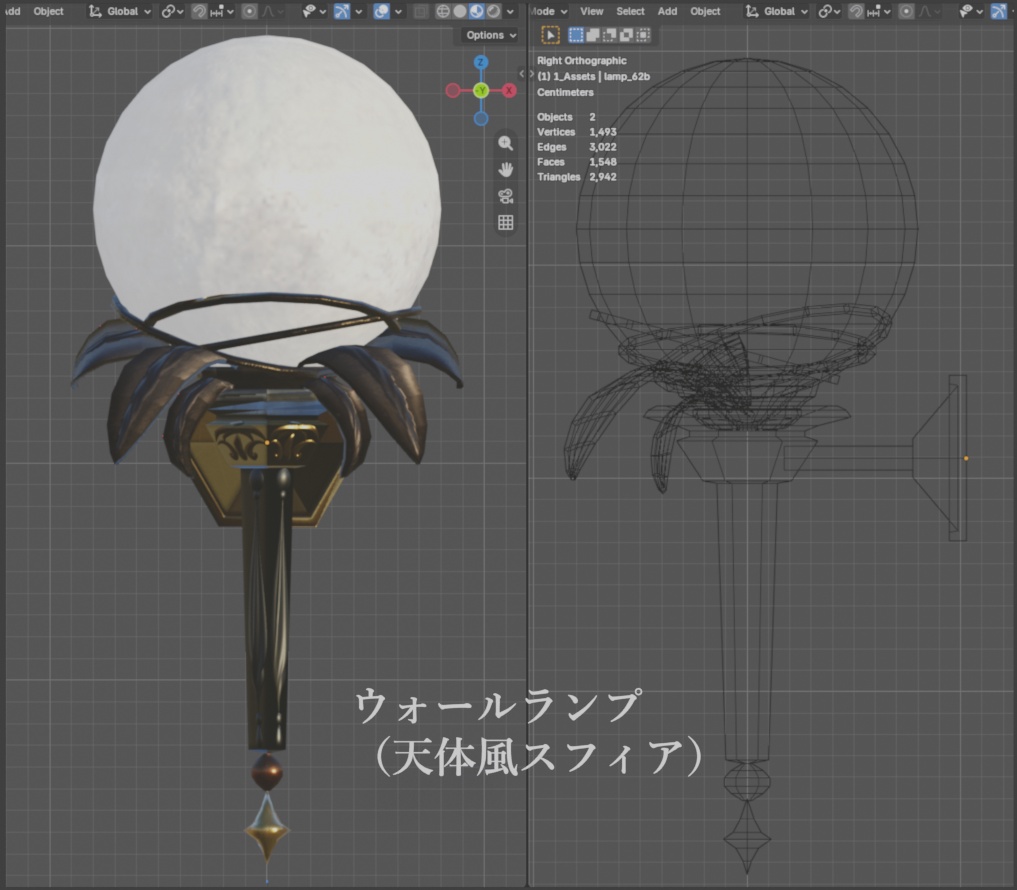
Task: Open shading settings dropdown arrow
Action: tap(510, 11)
